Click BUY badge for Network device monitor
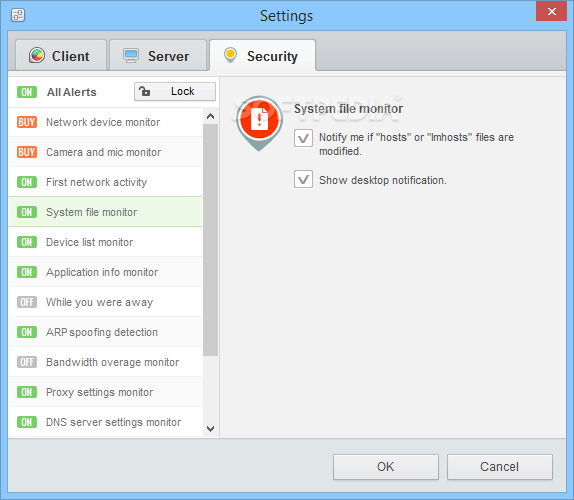574x500 pixels. pyautogui.click(x=27, y=122)
